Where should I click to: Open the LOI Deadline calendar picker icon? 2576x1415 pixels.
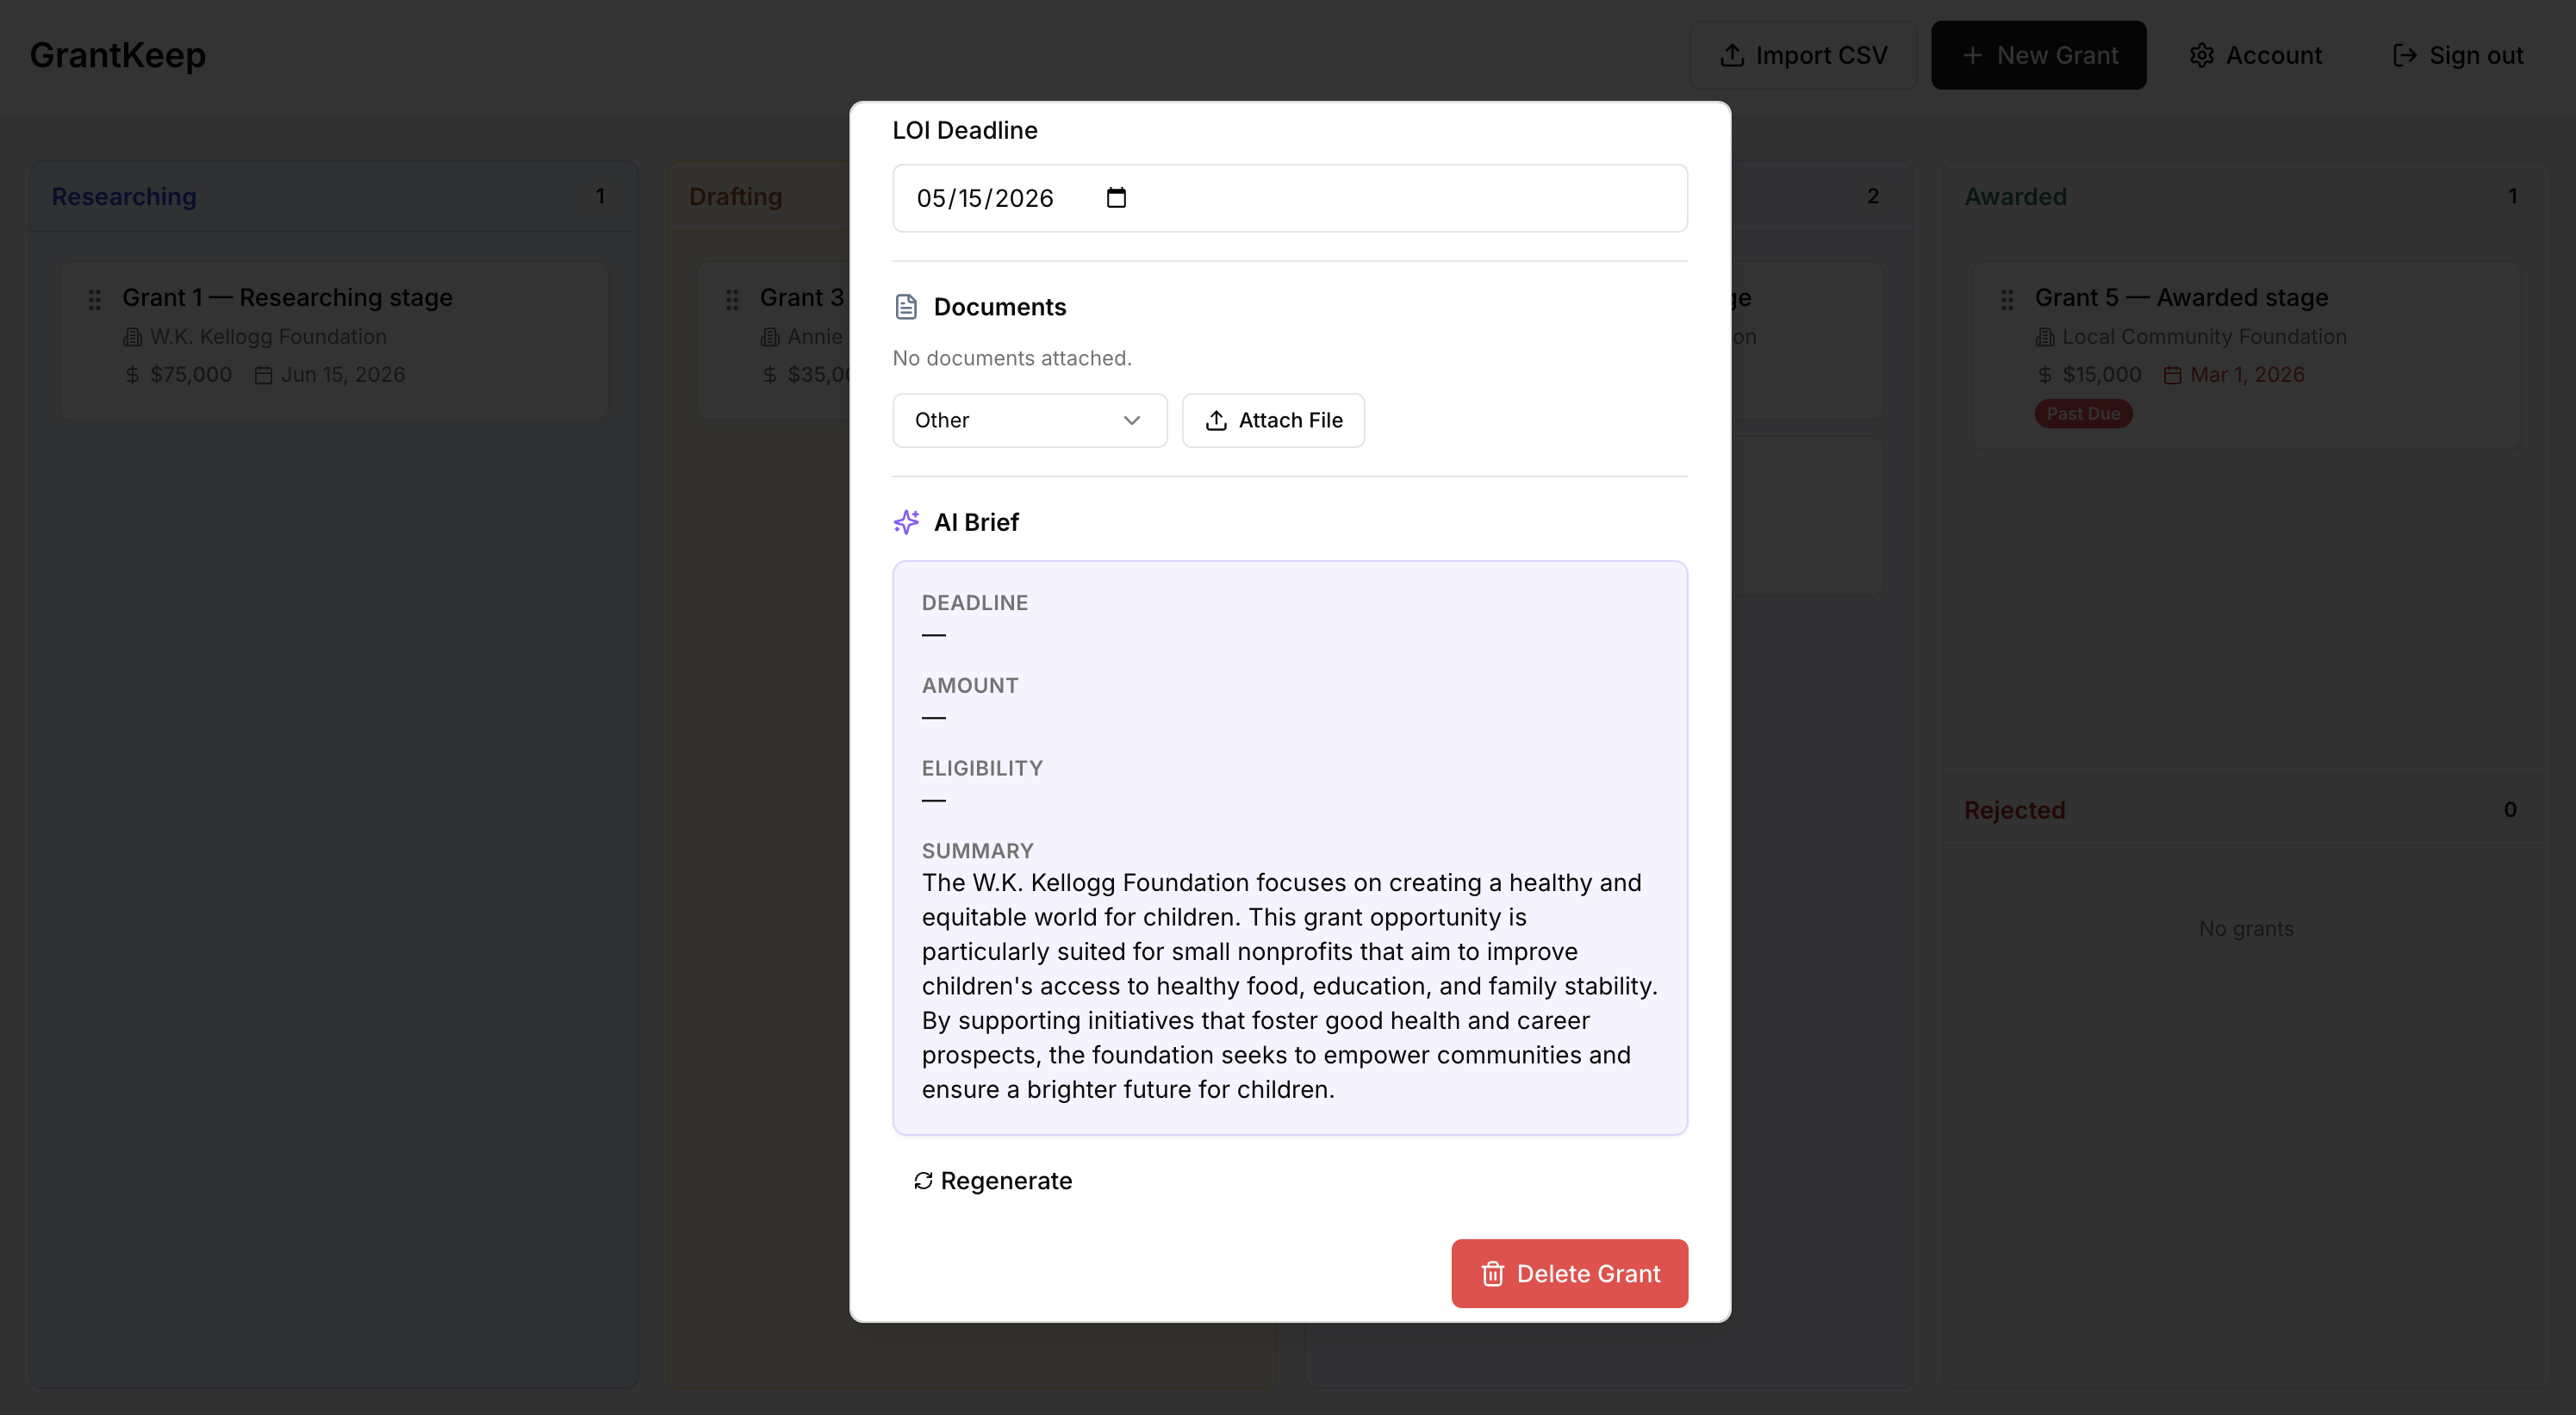click(x=1116, y=198)
